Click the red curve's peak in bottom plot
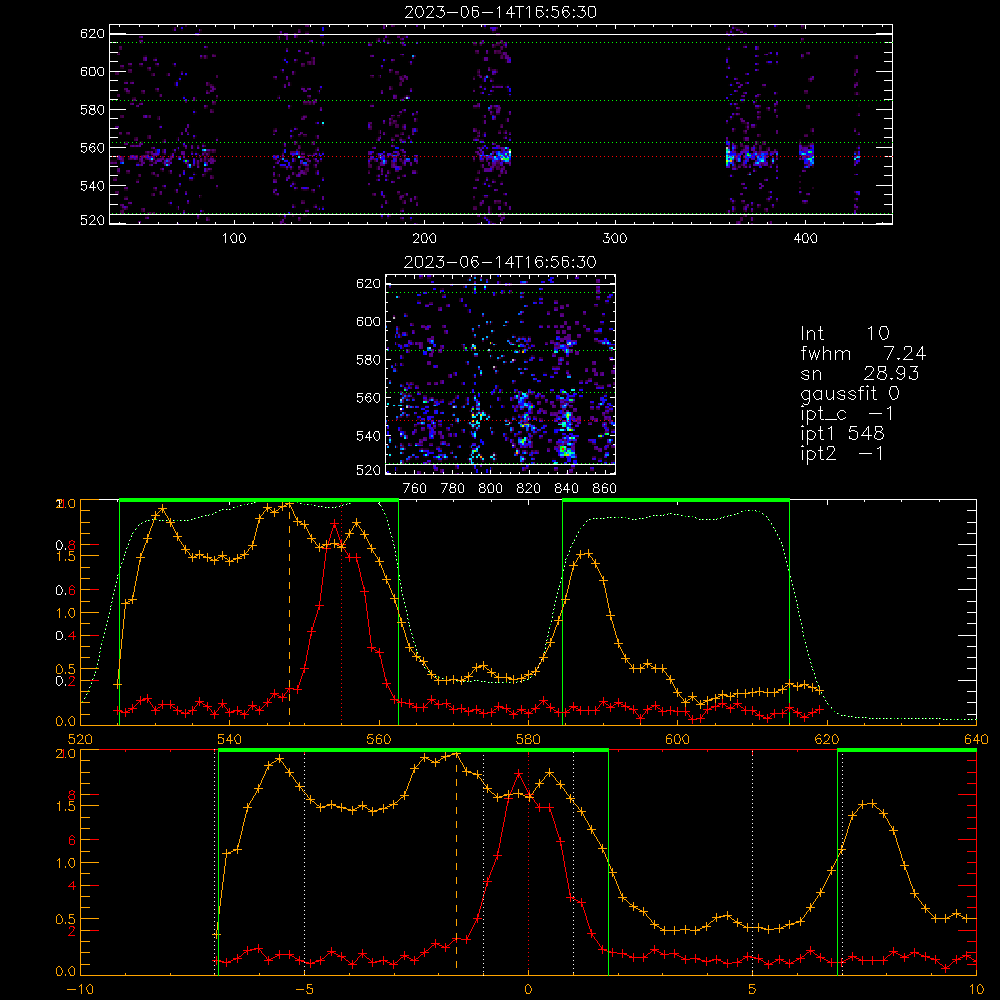This screenshot has width=1000, height=1000. coord(518,774)
